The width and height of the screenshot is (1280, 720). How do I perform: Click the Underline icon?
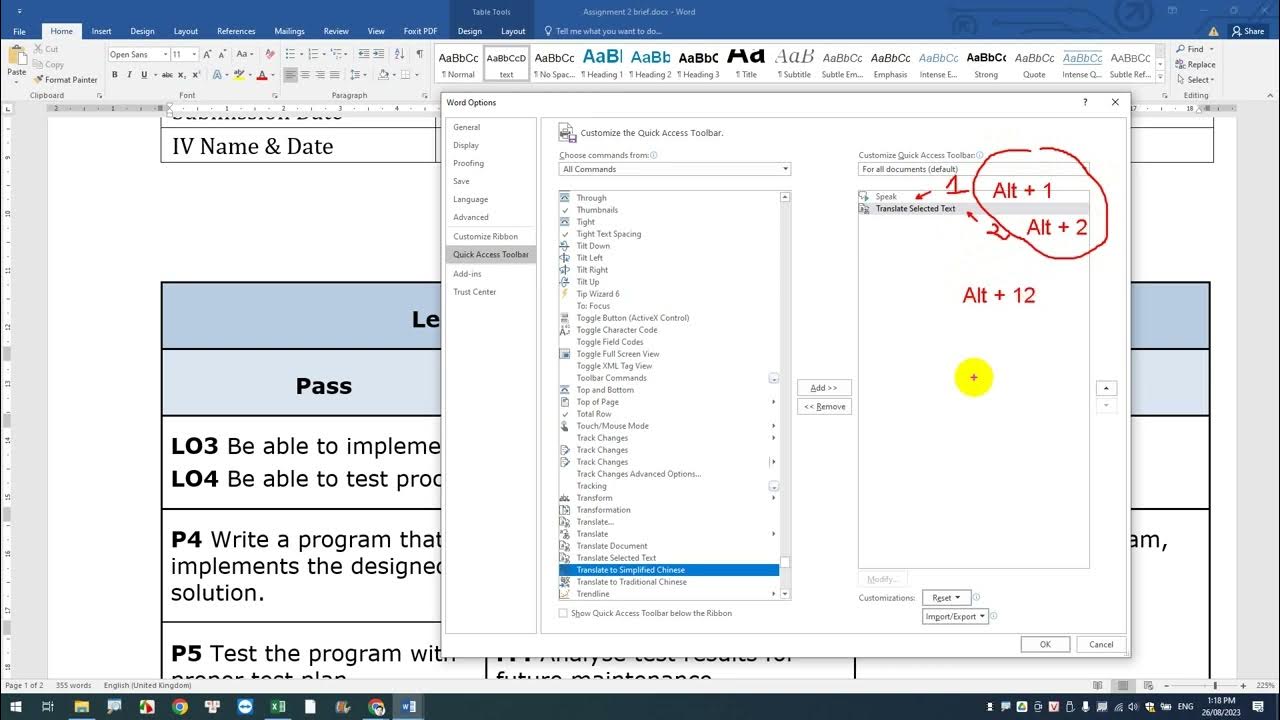tap(142, 75)
